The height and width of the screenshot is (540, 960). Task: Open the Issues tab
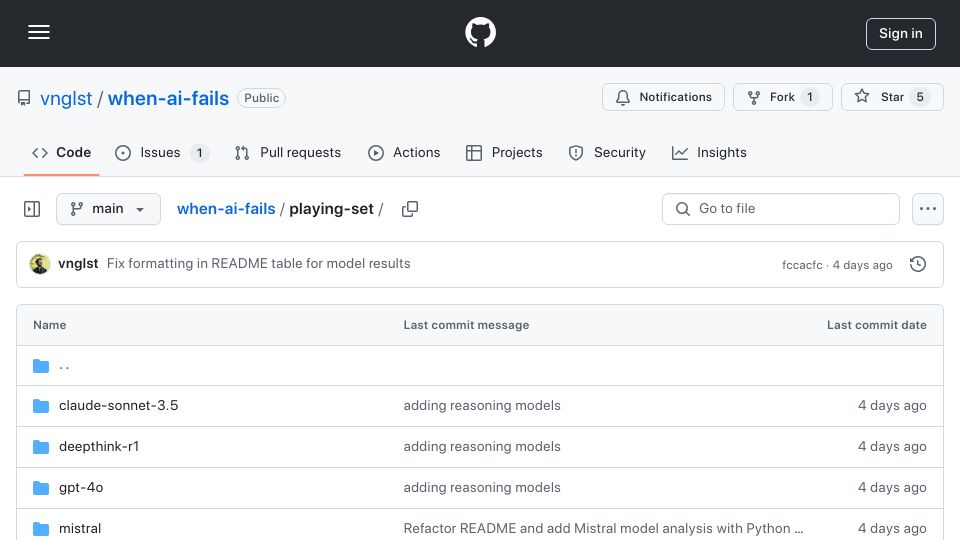162,152
